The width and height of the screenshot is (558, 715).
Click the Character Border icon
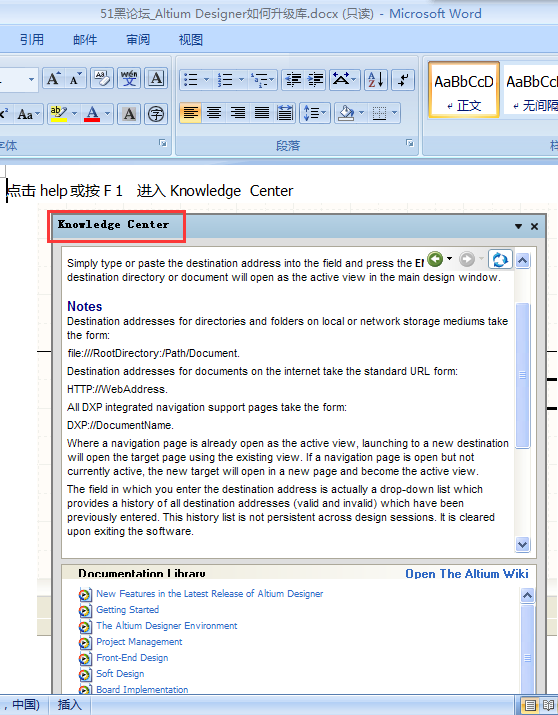coord(156,79)
